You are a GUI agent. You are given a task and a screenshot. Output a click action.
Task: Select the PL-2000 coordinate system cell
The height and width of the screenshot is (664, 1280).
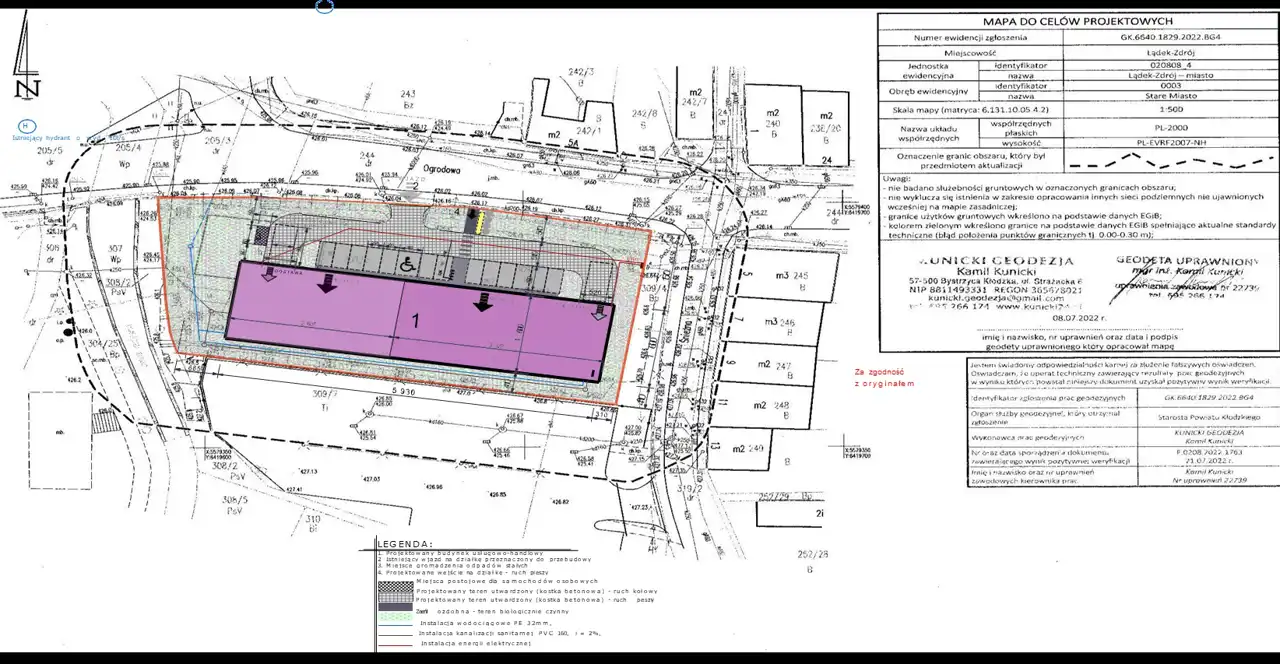click(1177, 128)
